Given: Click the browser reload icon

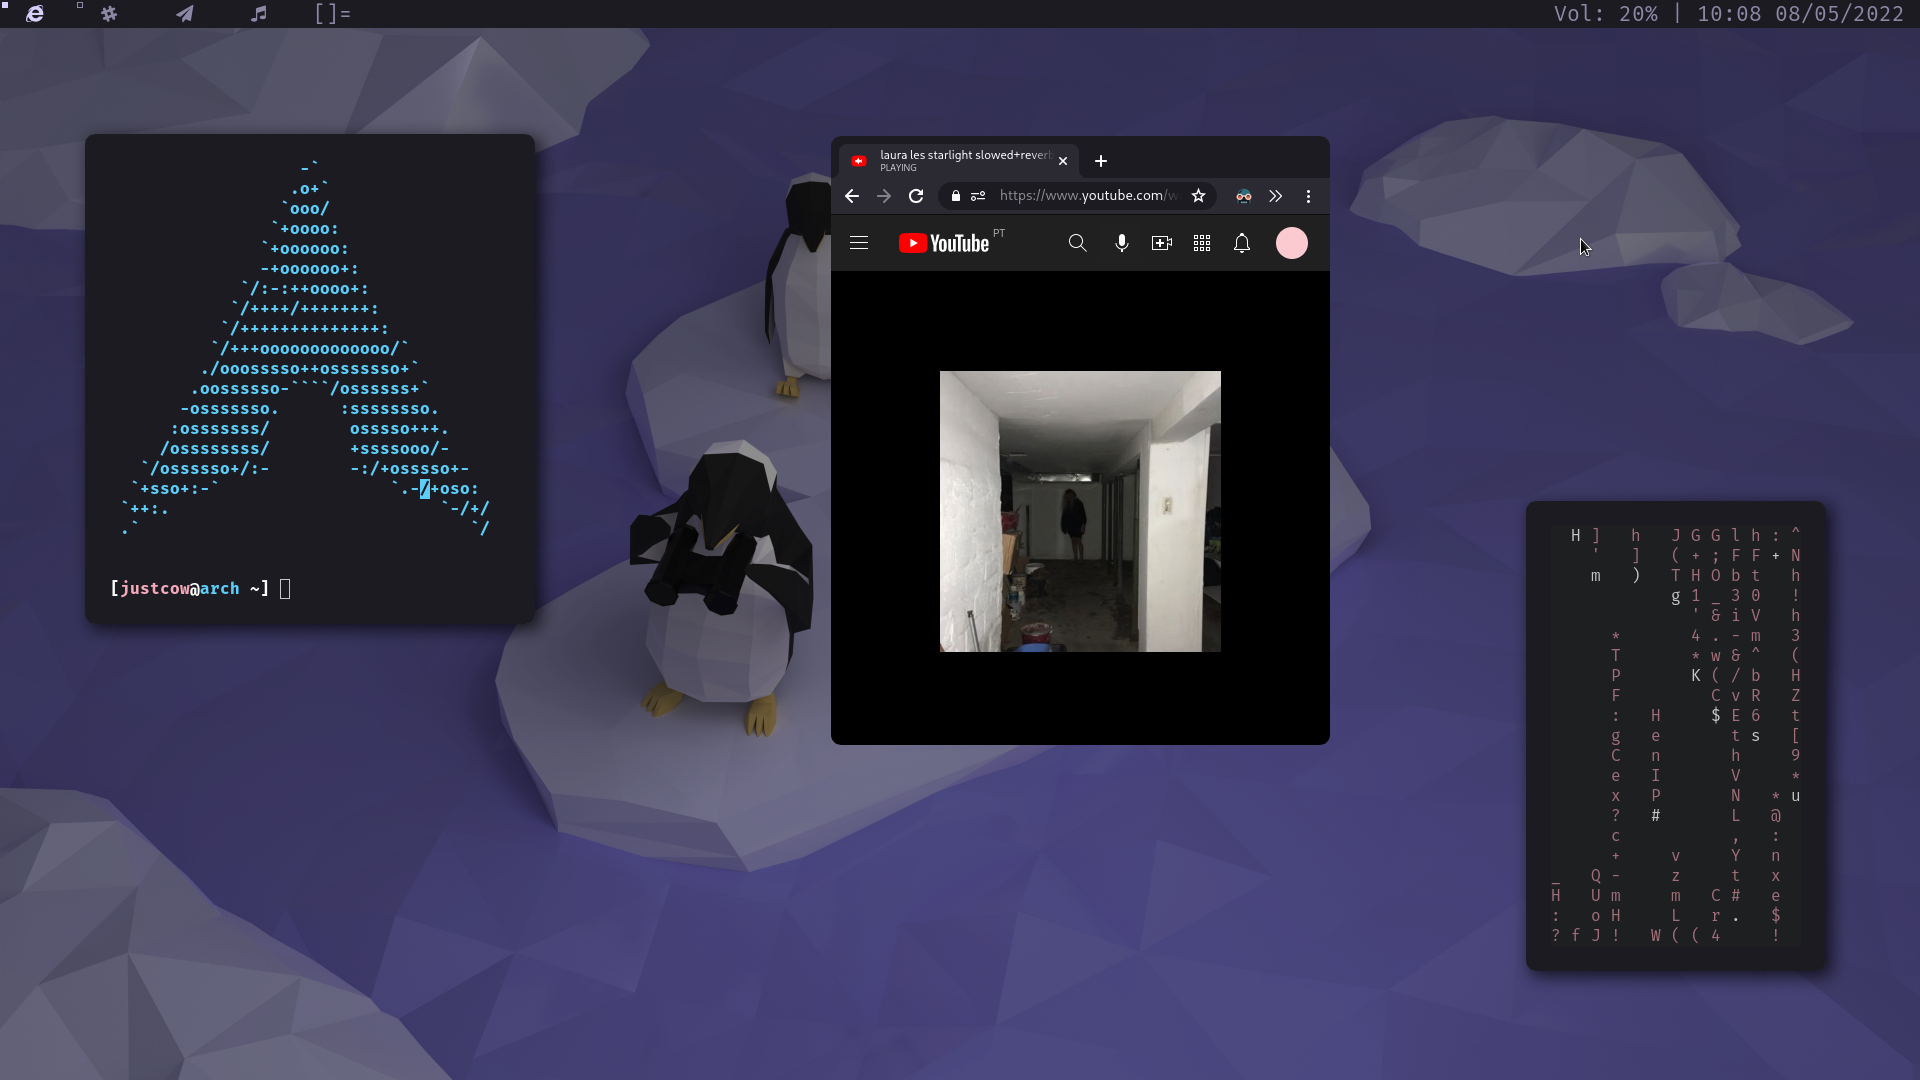Looking at the screenshot, I should pyautogui.click(x=916, y=196).
